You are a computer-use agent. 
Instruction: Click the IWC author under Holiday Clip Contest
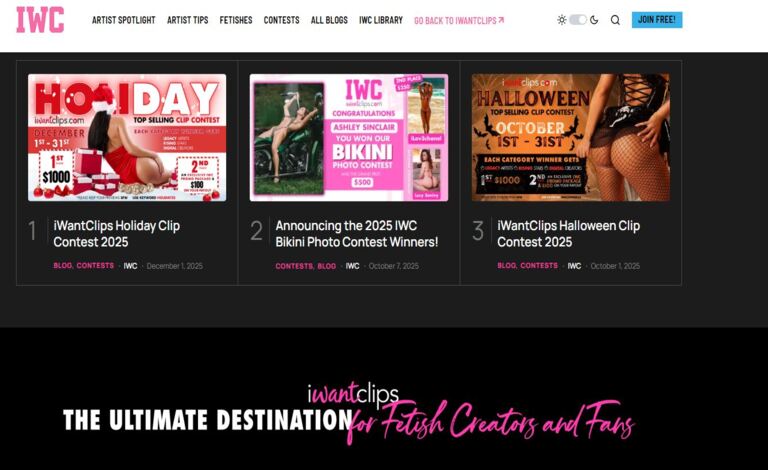130,266
